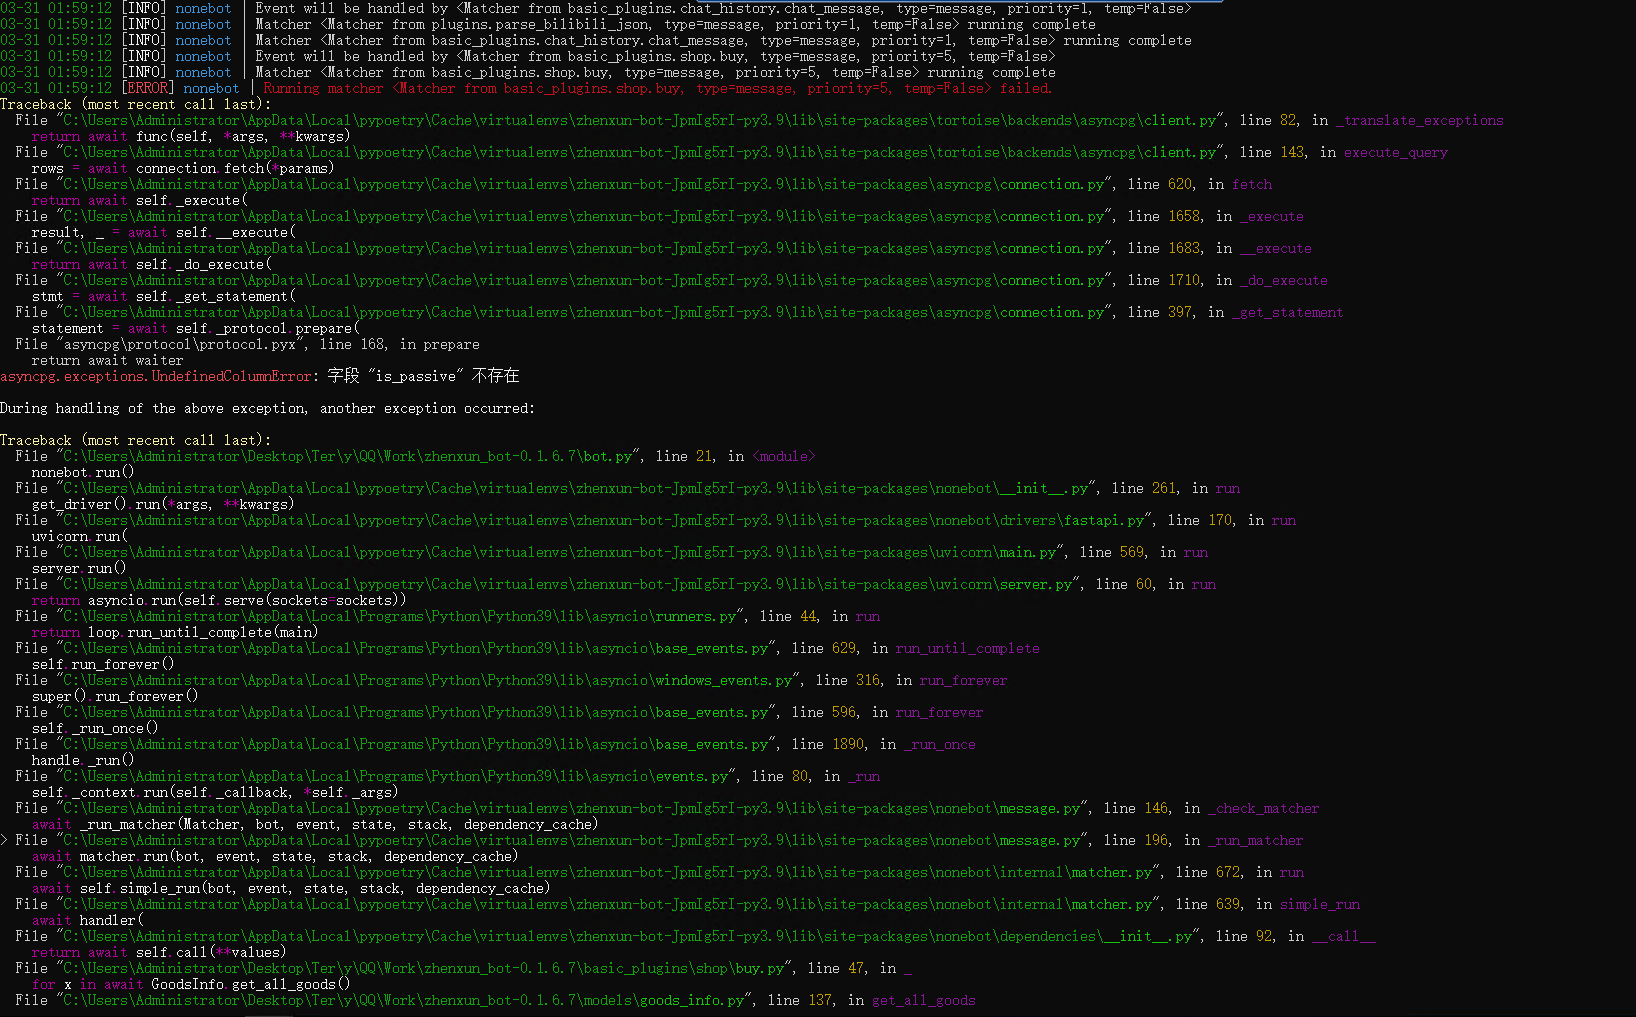Click the asyncpg.exceptions.UndefinedColumnError exception name
Image resolution: width=1636 pixels, height=1017 pixels.
156,376
